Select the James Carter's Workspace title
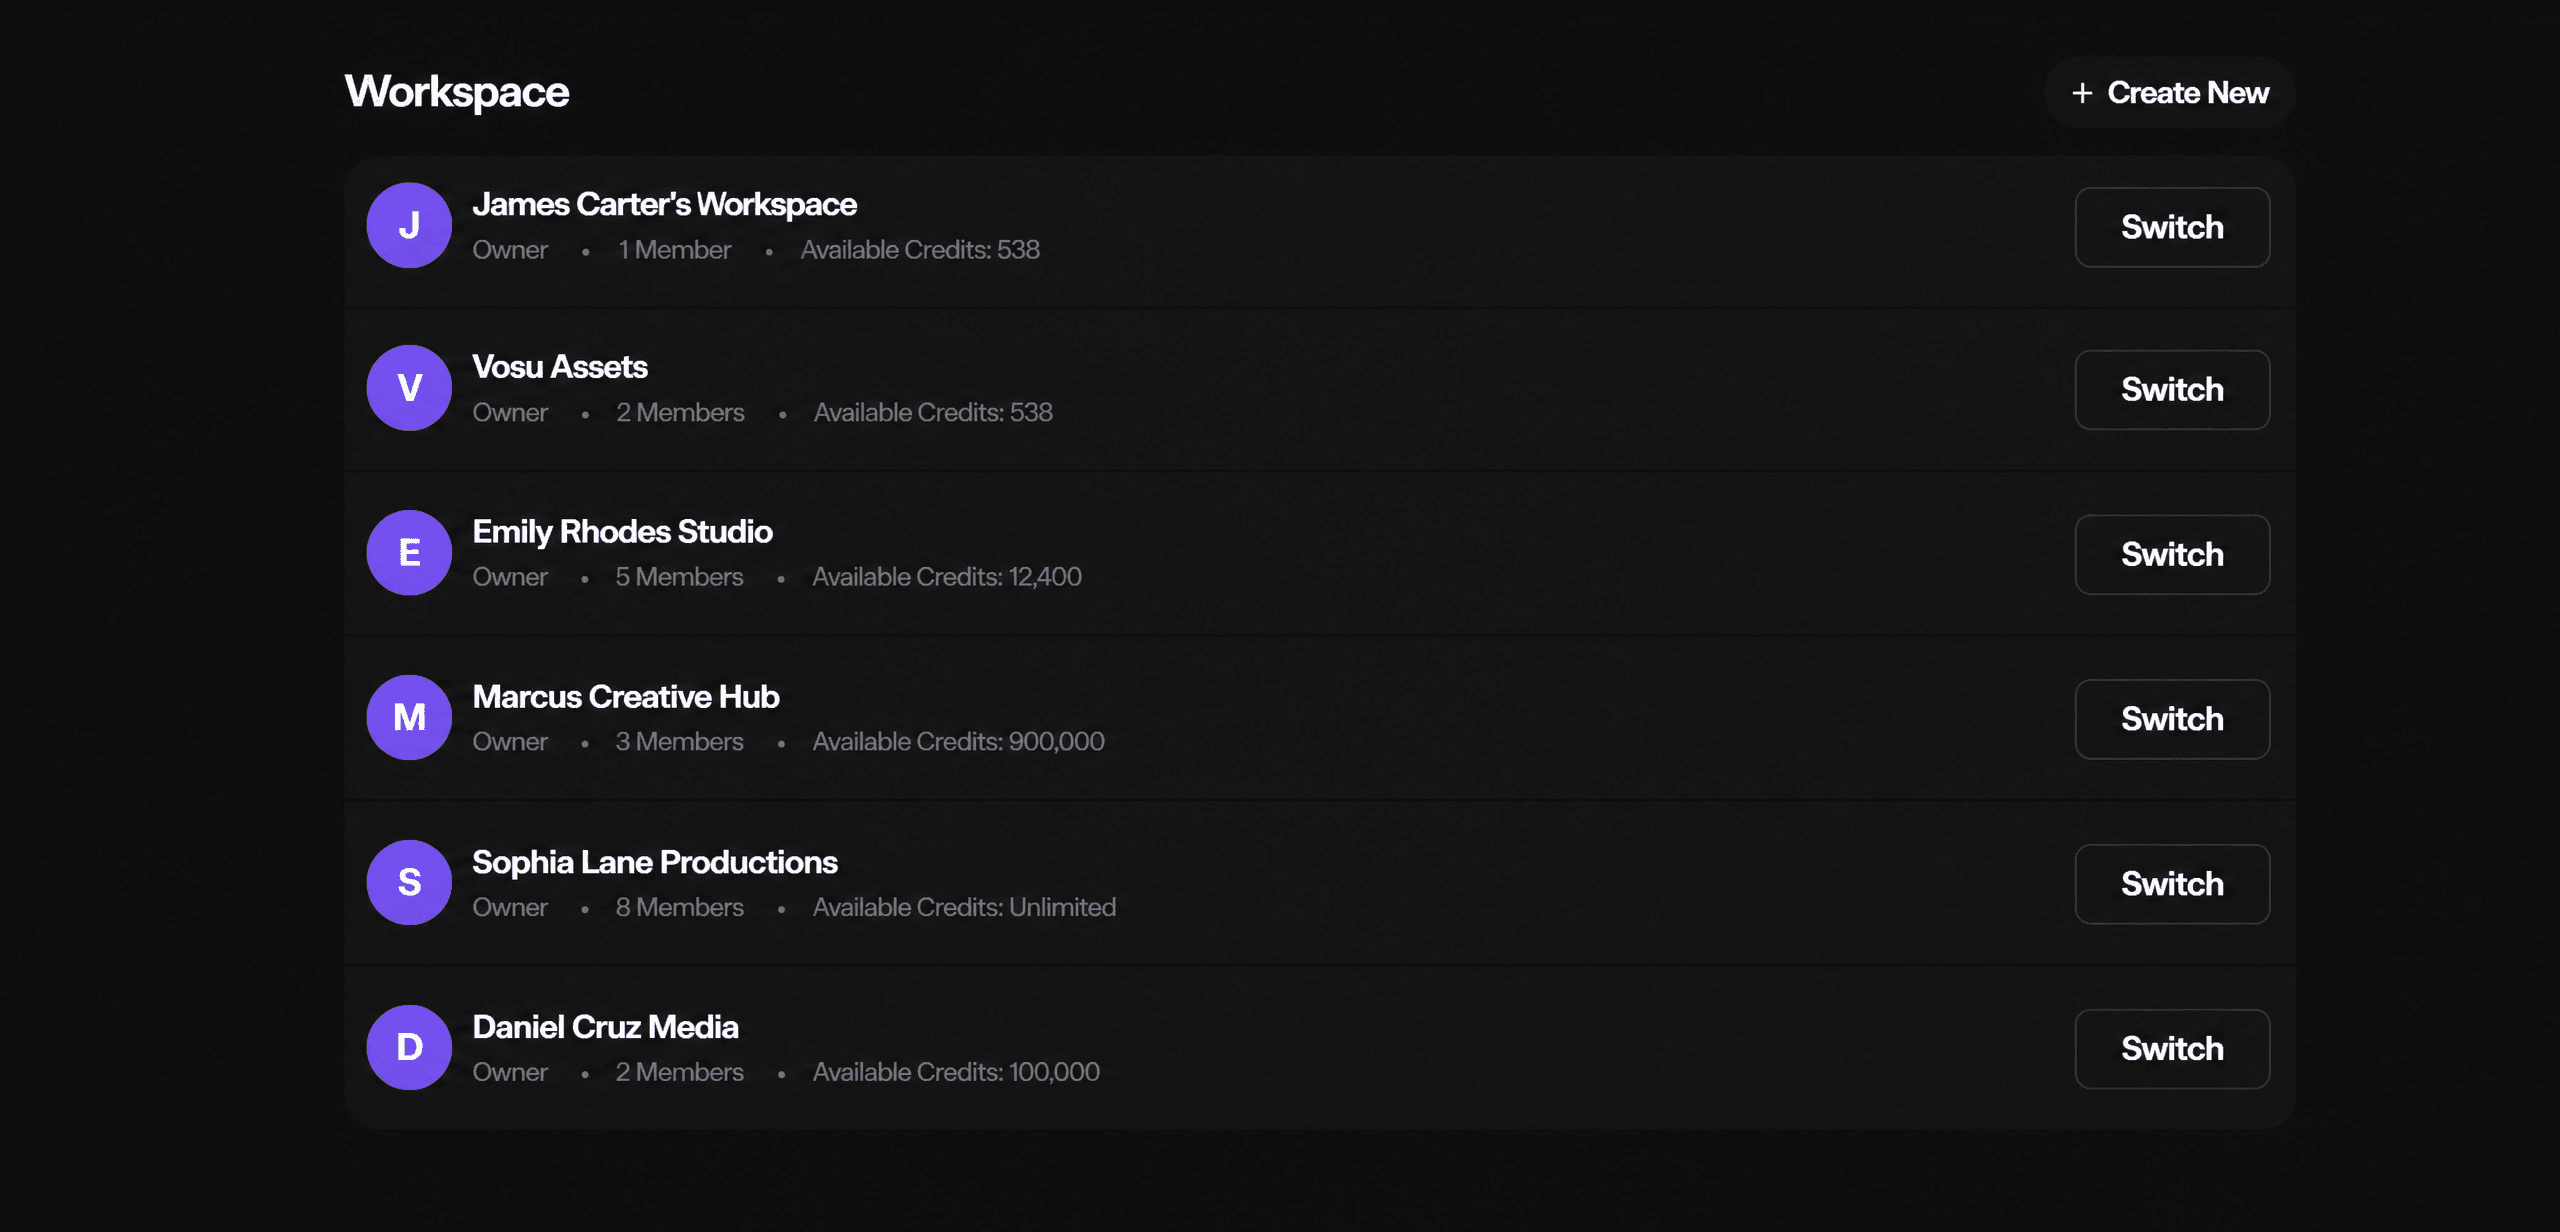Image resolution: width=2560 pixels, height=1232 pixels. point(664,205)
